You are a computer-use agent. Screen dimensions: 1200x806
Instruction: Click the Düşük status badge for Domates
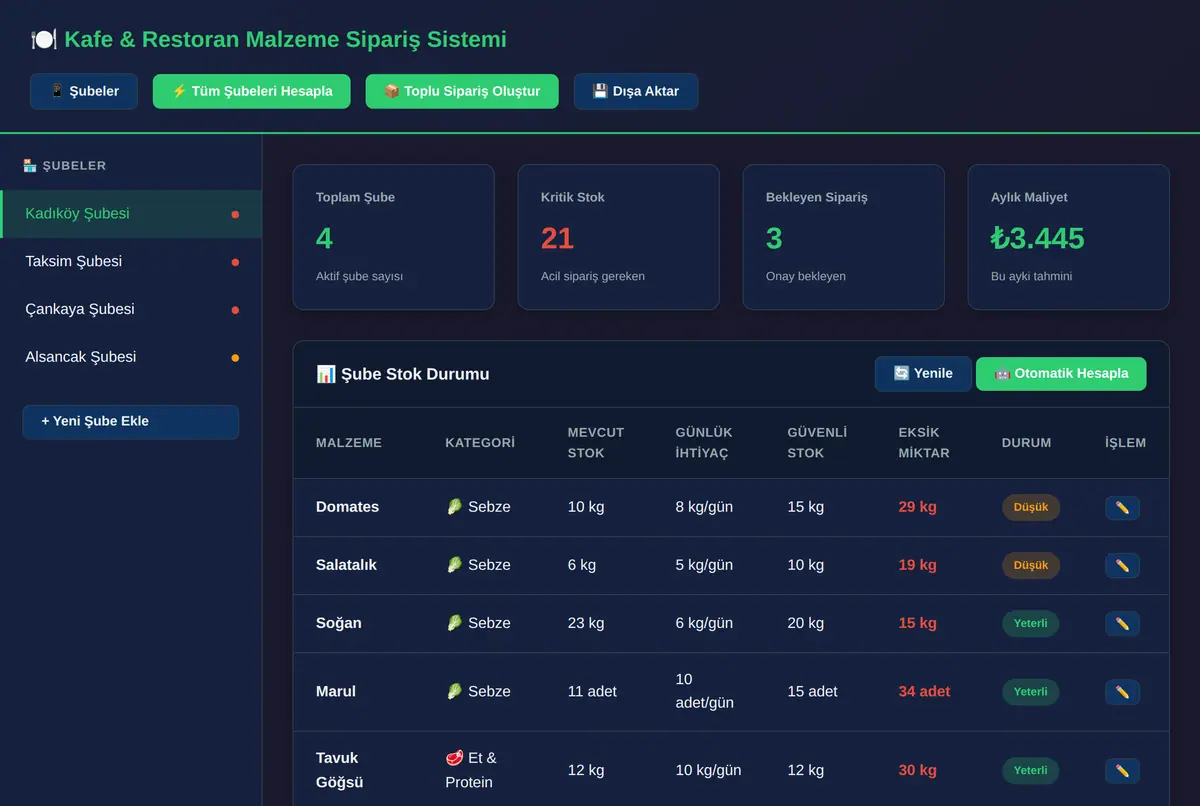[1031, 508]
